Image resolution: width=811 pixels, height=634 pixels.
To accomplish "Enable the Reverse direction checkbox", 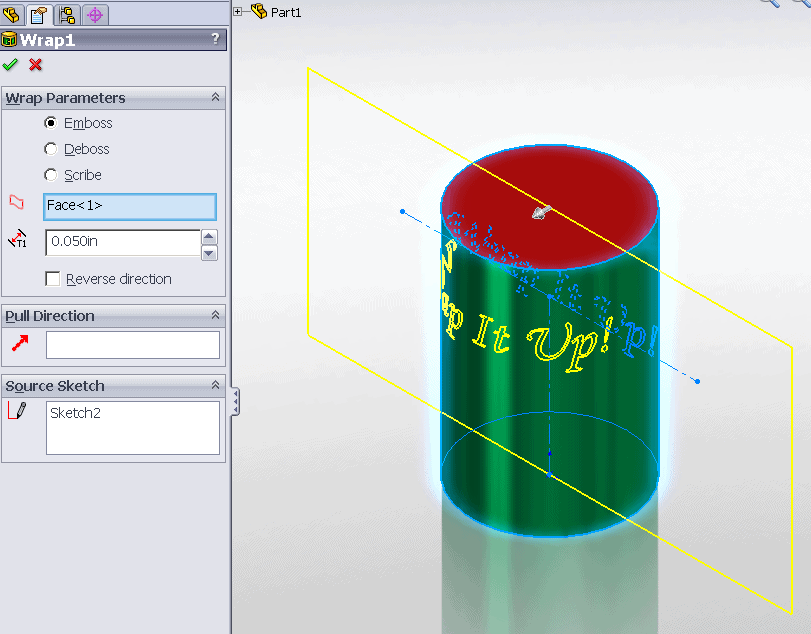I will click(x=52, y=279).
